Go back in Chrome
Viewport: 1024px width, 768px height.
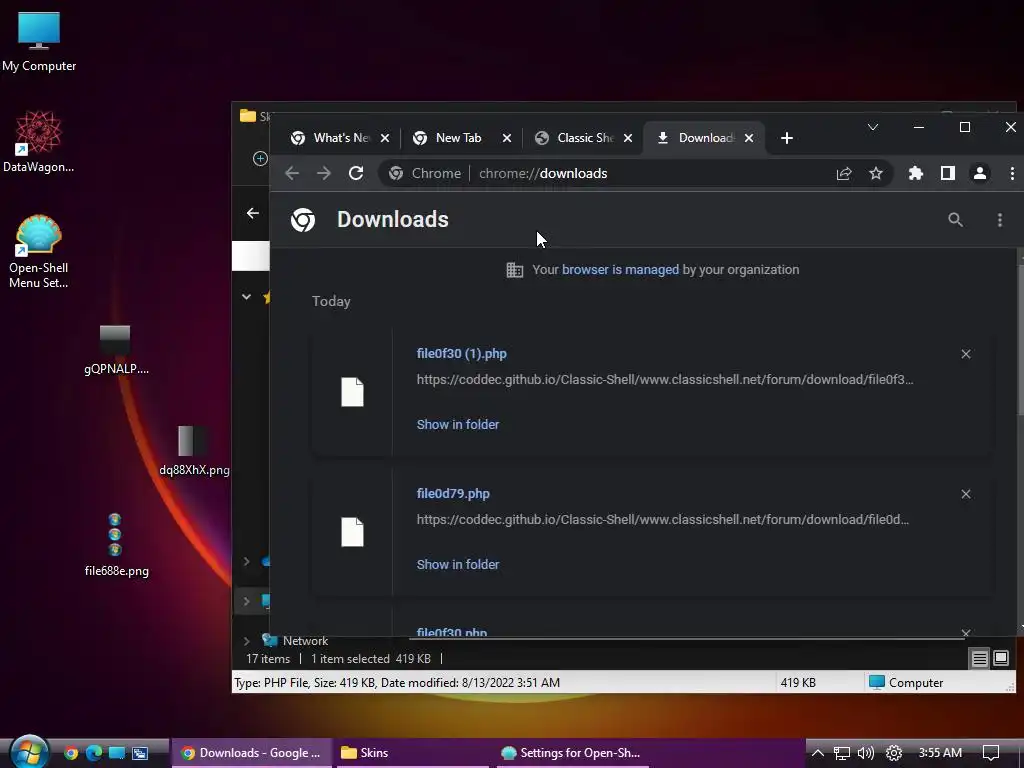click(x=292, y=173)
